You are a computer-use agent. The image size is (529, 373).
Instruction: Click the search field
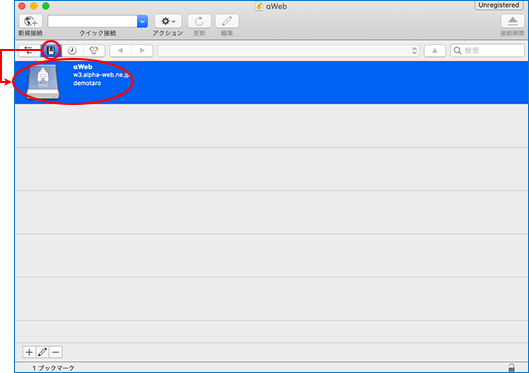click(488, 51)
